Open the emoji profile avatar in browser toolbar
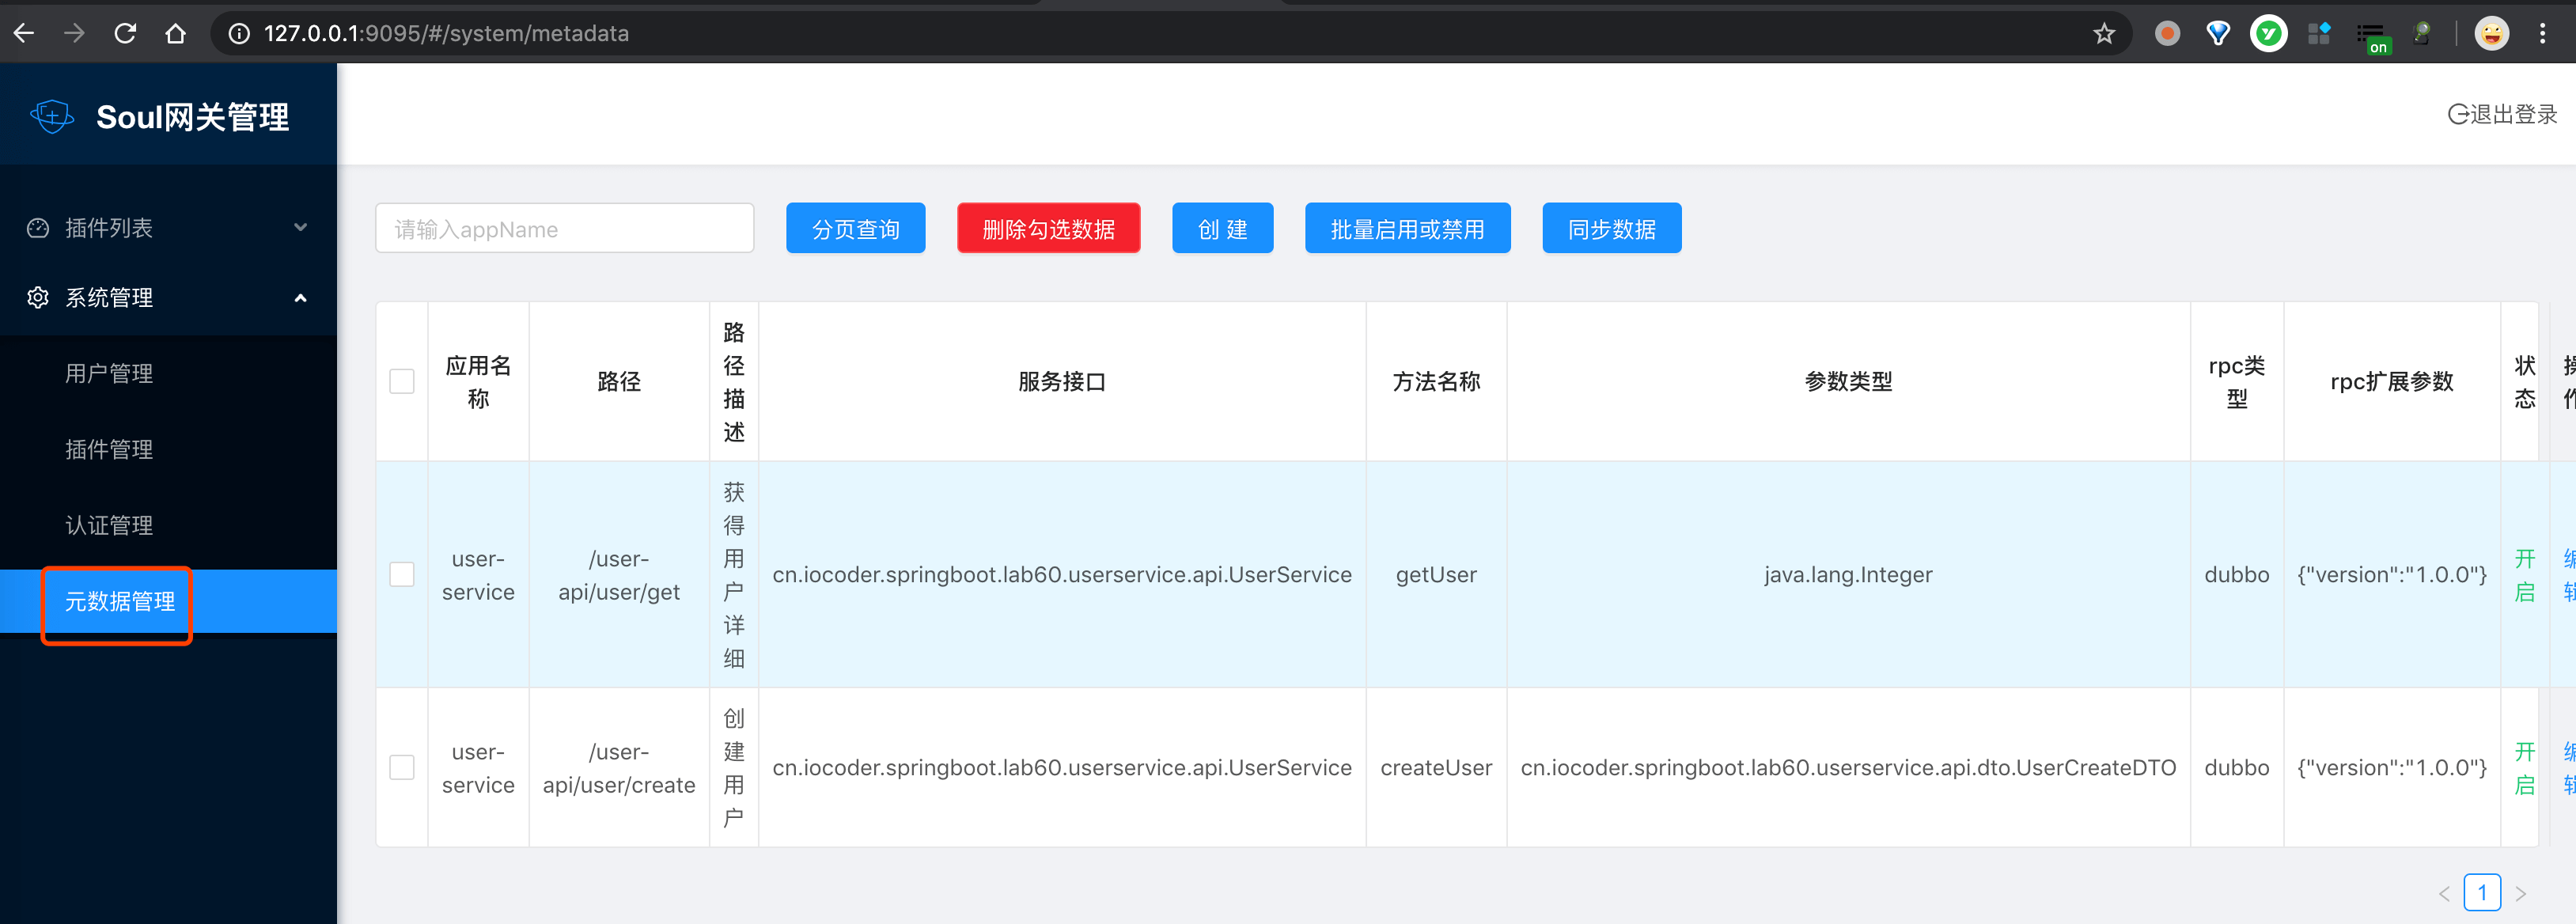The image size is (2576, 924). click(x=2491, y=33)
